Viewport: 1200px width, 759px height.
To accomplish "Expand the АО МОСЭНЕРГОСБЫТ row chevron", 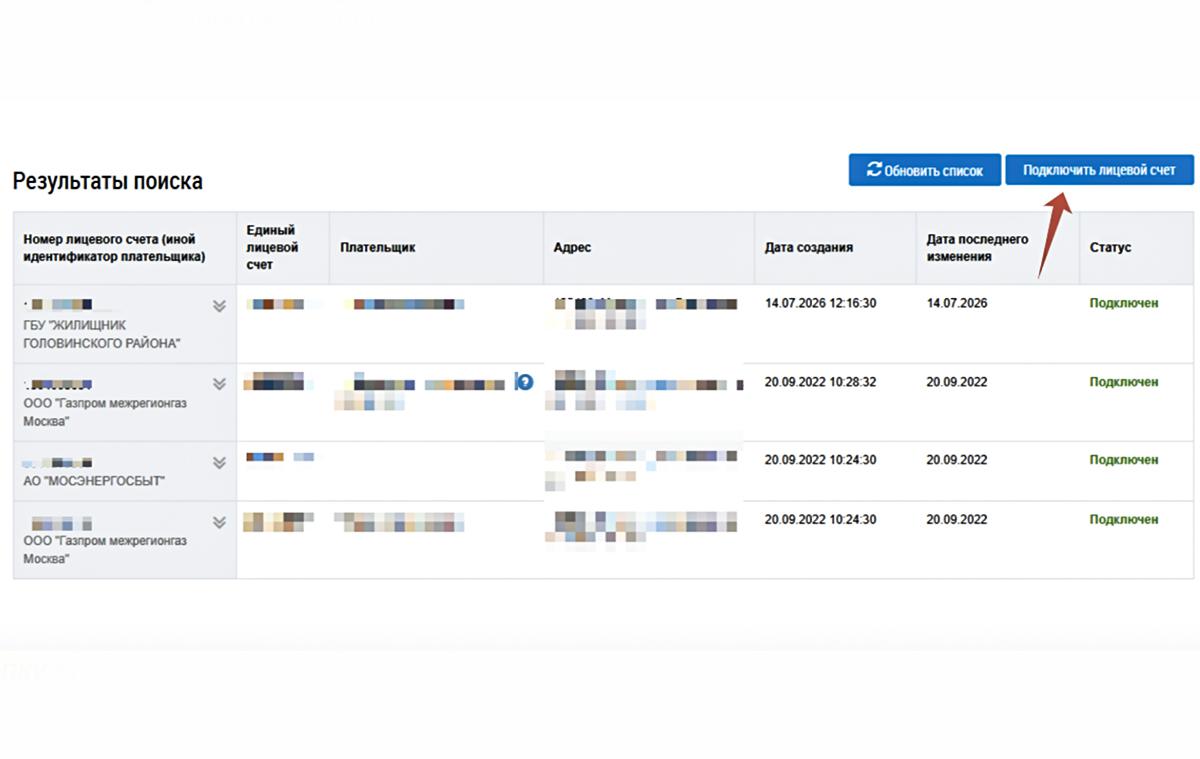I will coord(220,462).
